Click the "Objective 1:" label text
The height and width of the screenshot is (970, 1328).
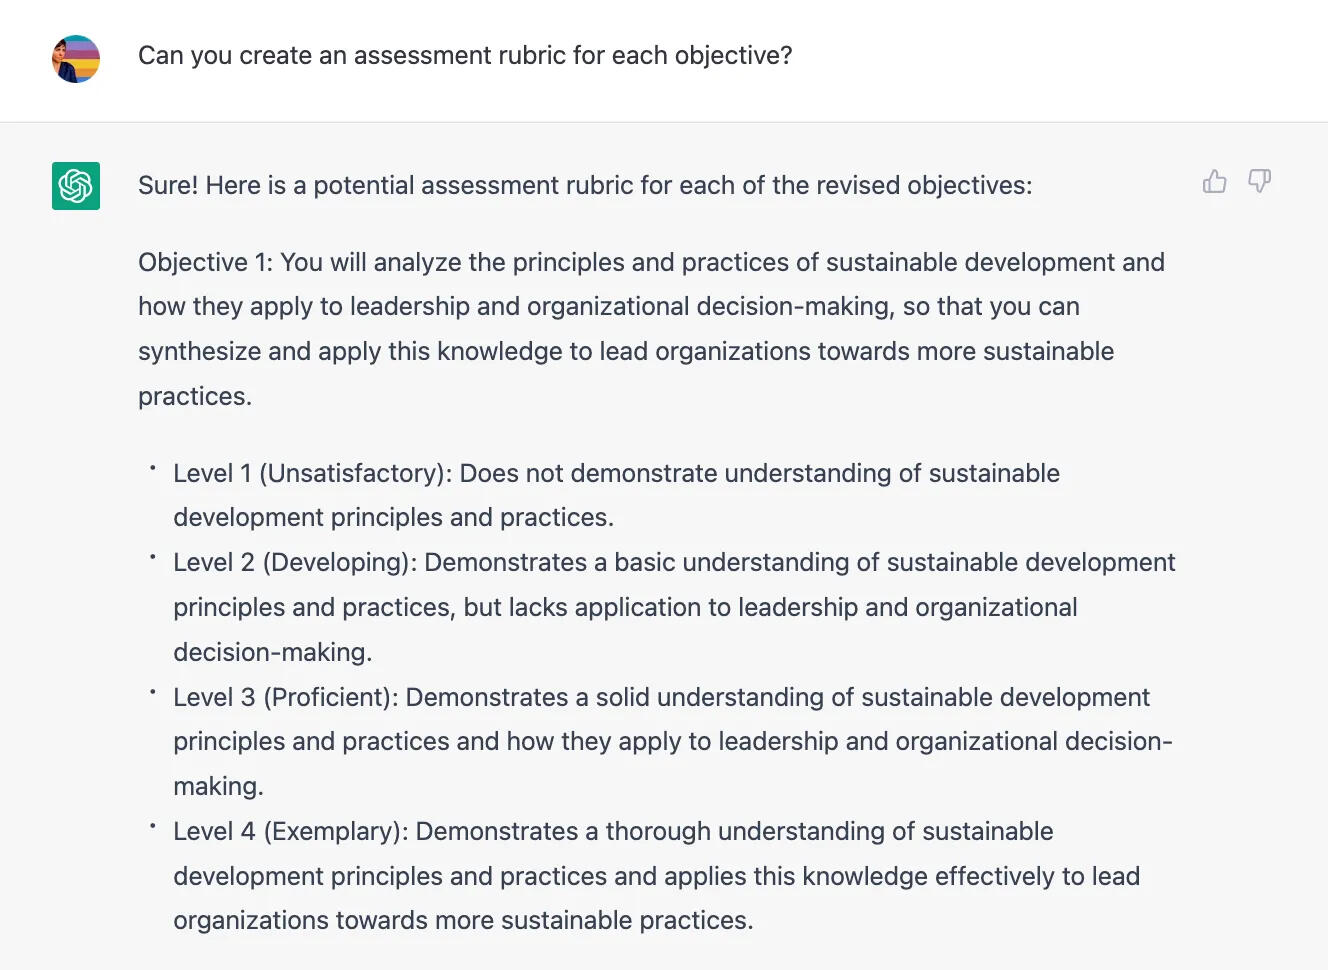205,263
